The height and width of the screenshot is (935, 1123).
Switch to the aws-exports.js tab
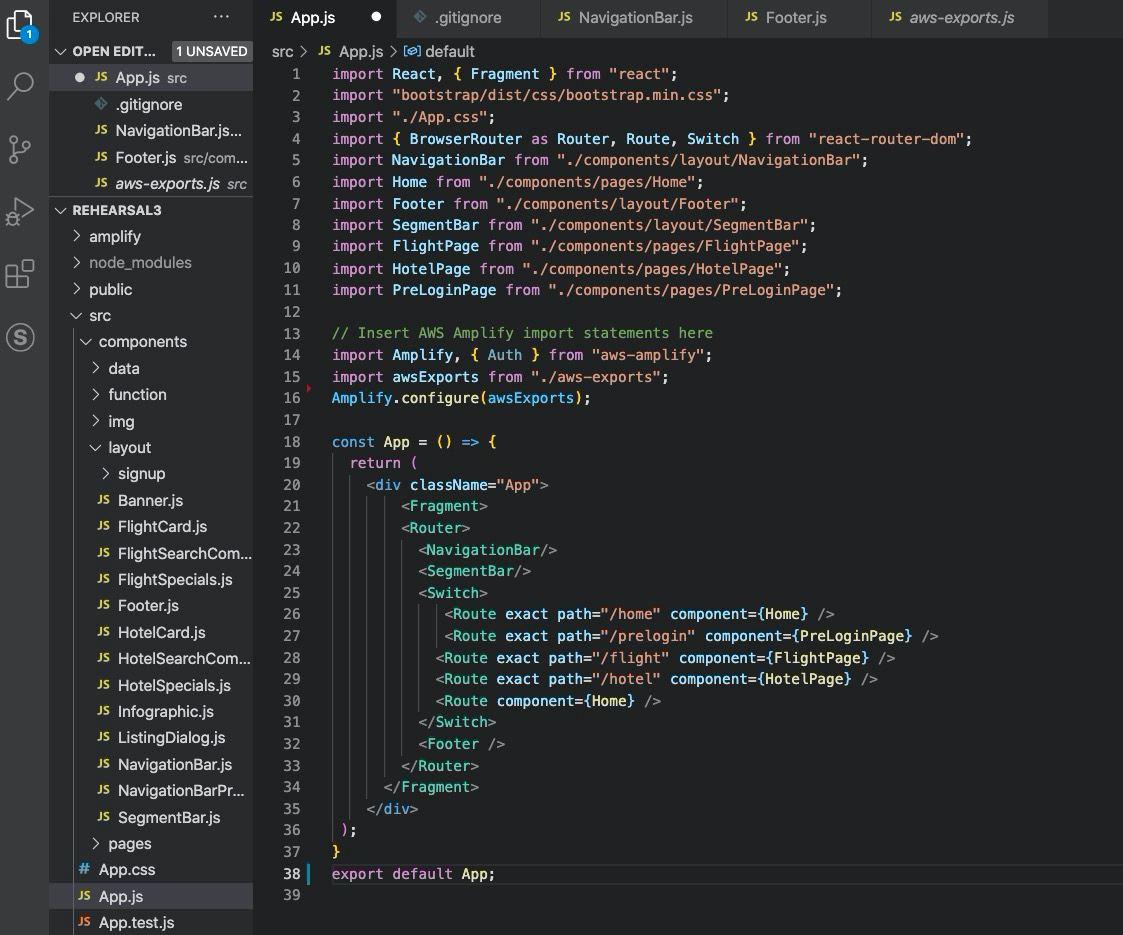pos(961,17)
